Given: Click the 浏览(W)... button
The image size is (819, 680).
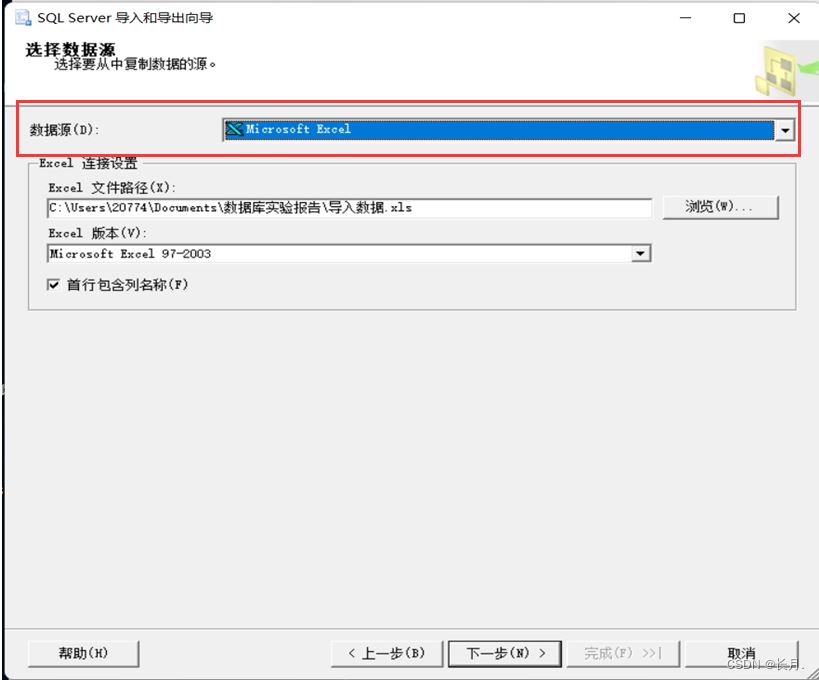Looking at the screenshot, I should [x=720, y=207].
